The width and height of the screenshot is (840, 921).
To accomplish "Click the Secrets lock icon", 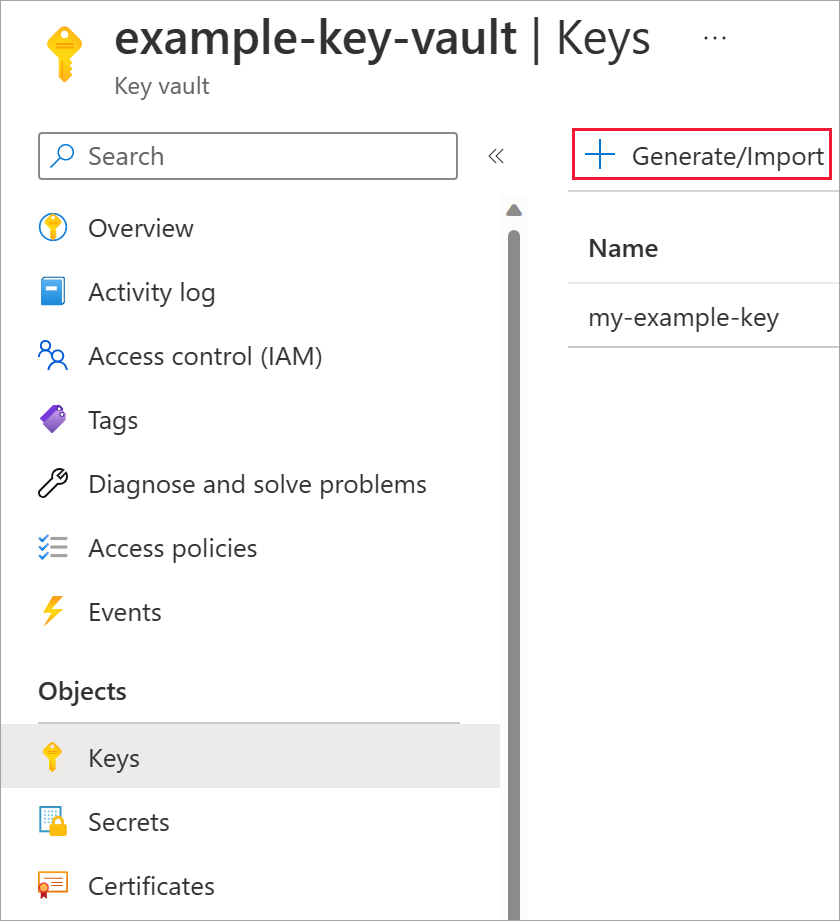I will [53, 822].
